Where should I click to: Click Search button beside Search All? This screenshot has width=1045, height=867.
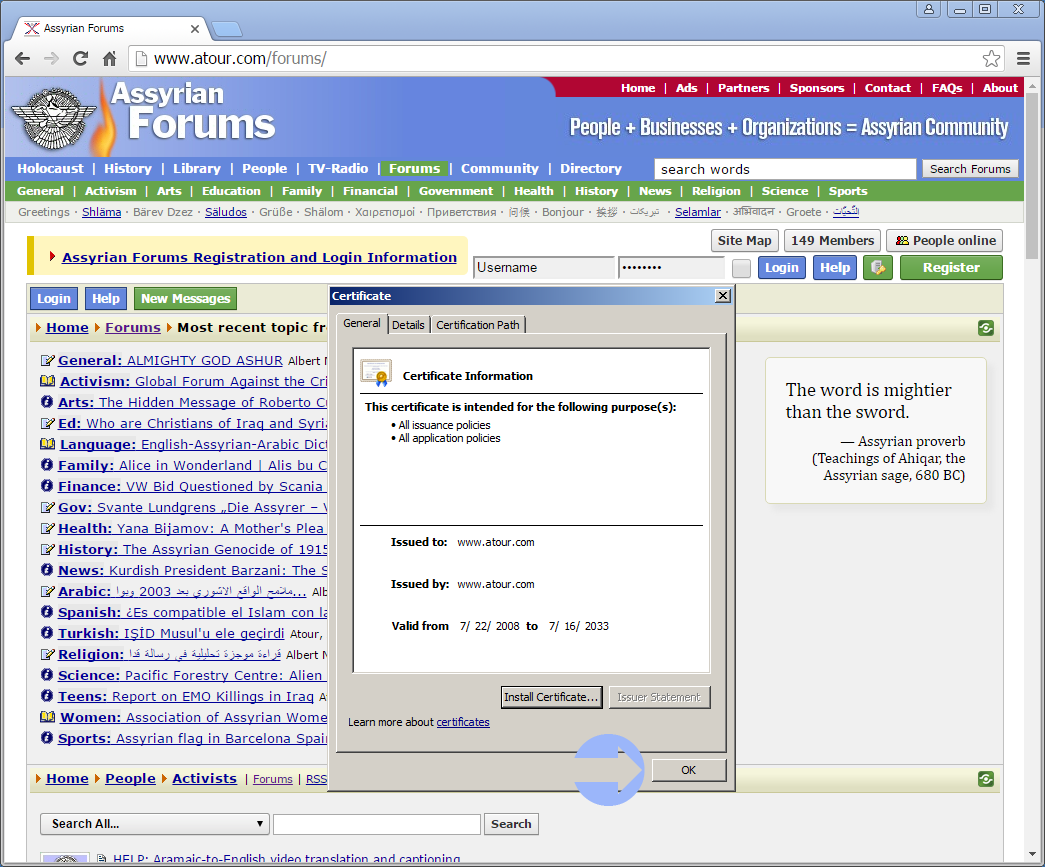pos(511,824)
